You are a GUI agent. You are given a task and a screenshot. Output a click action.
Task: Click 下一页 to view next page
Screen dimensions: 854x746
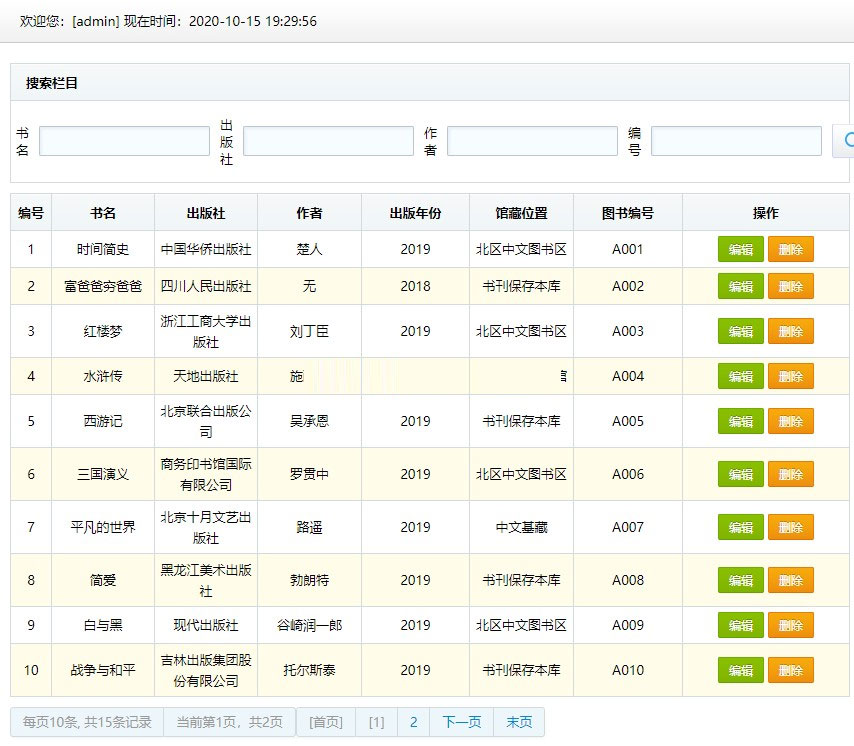pyautogui.click(x=461, y=722)
